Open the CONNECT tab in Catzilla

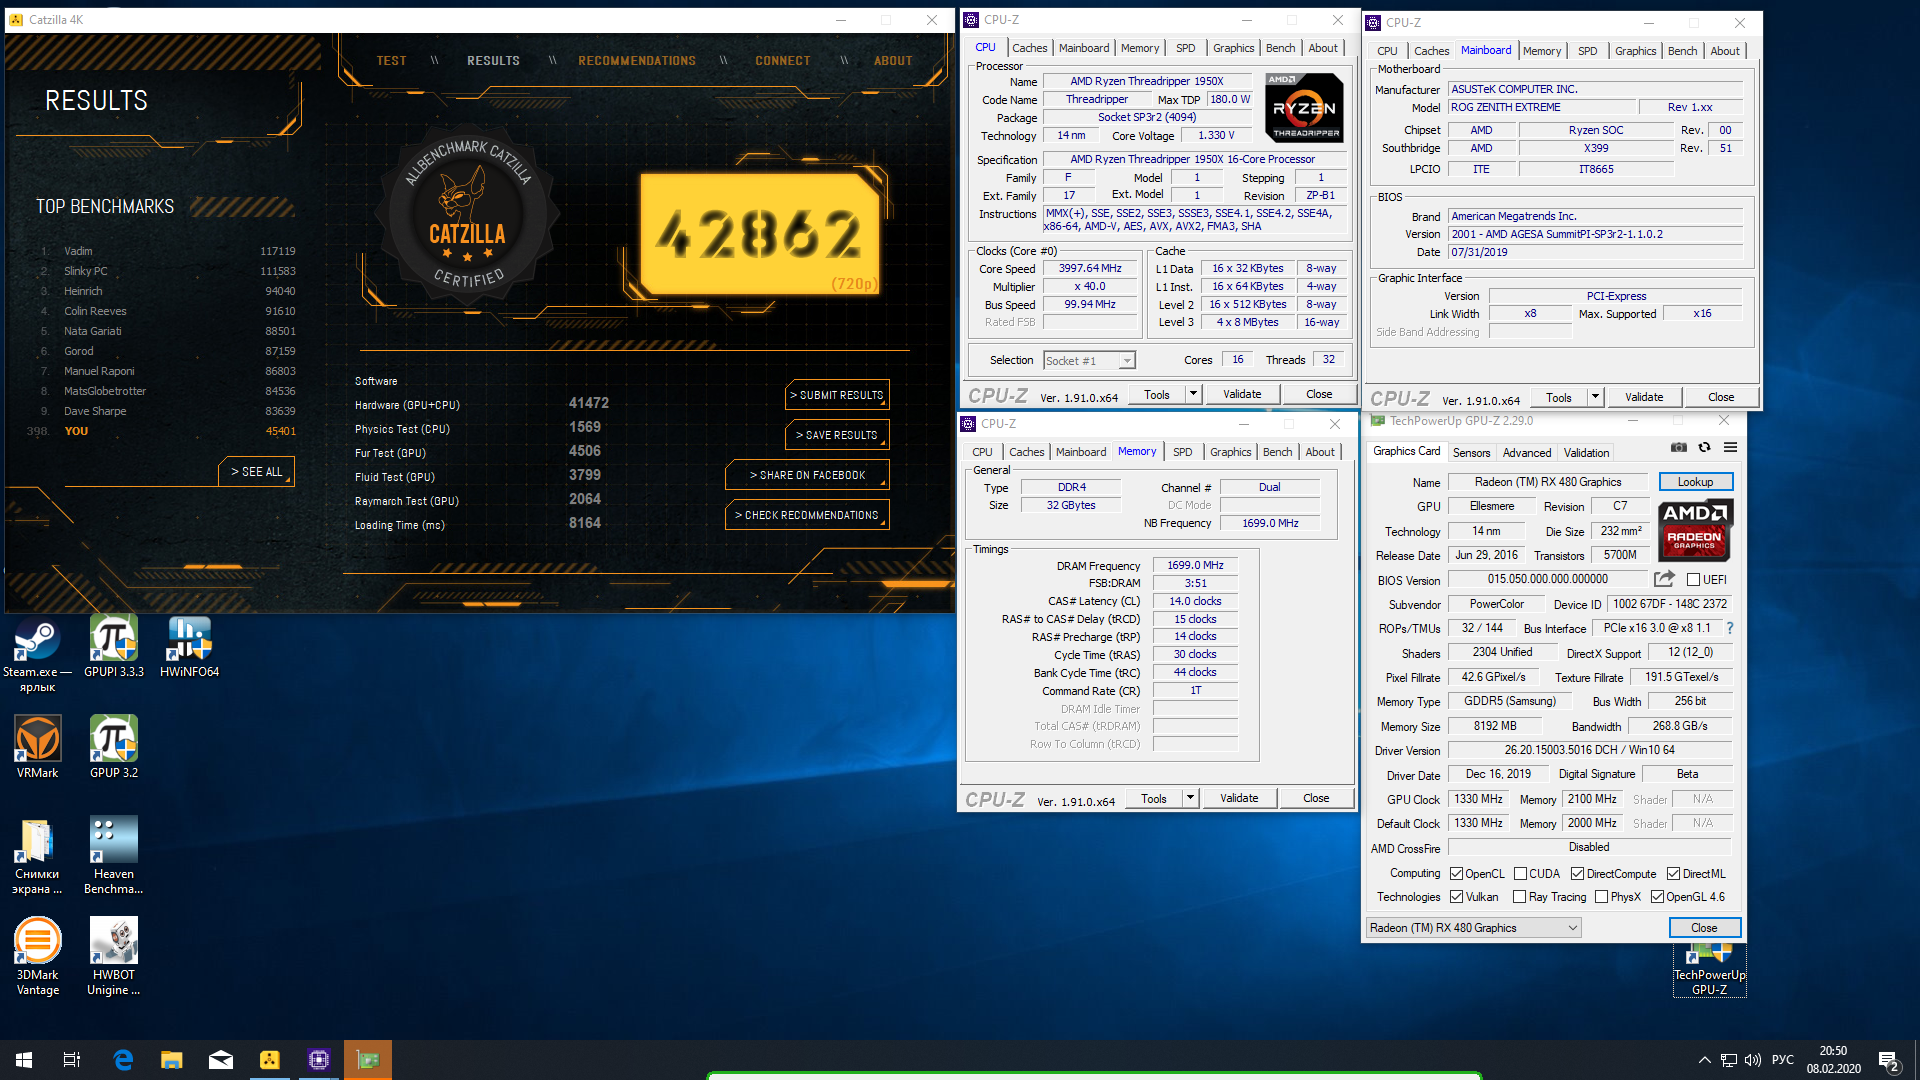(x=783, y=61)
